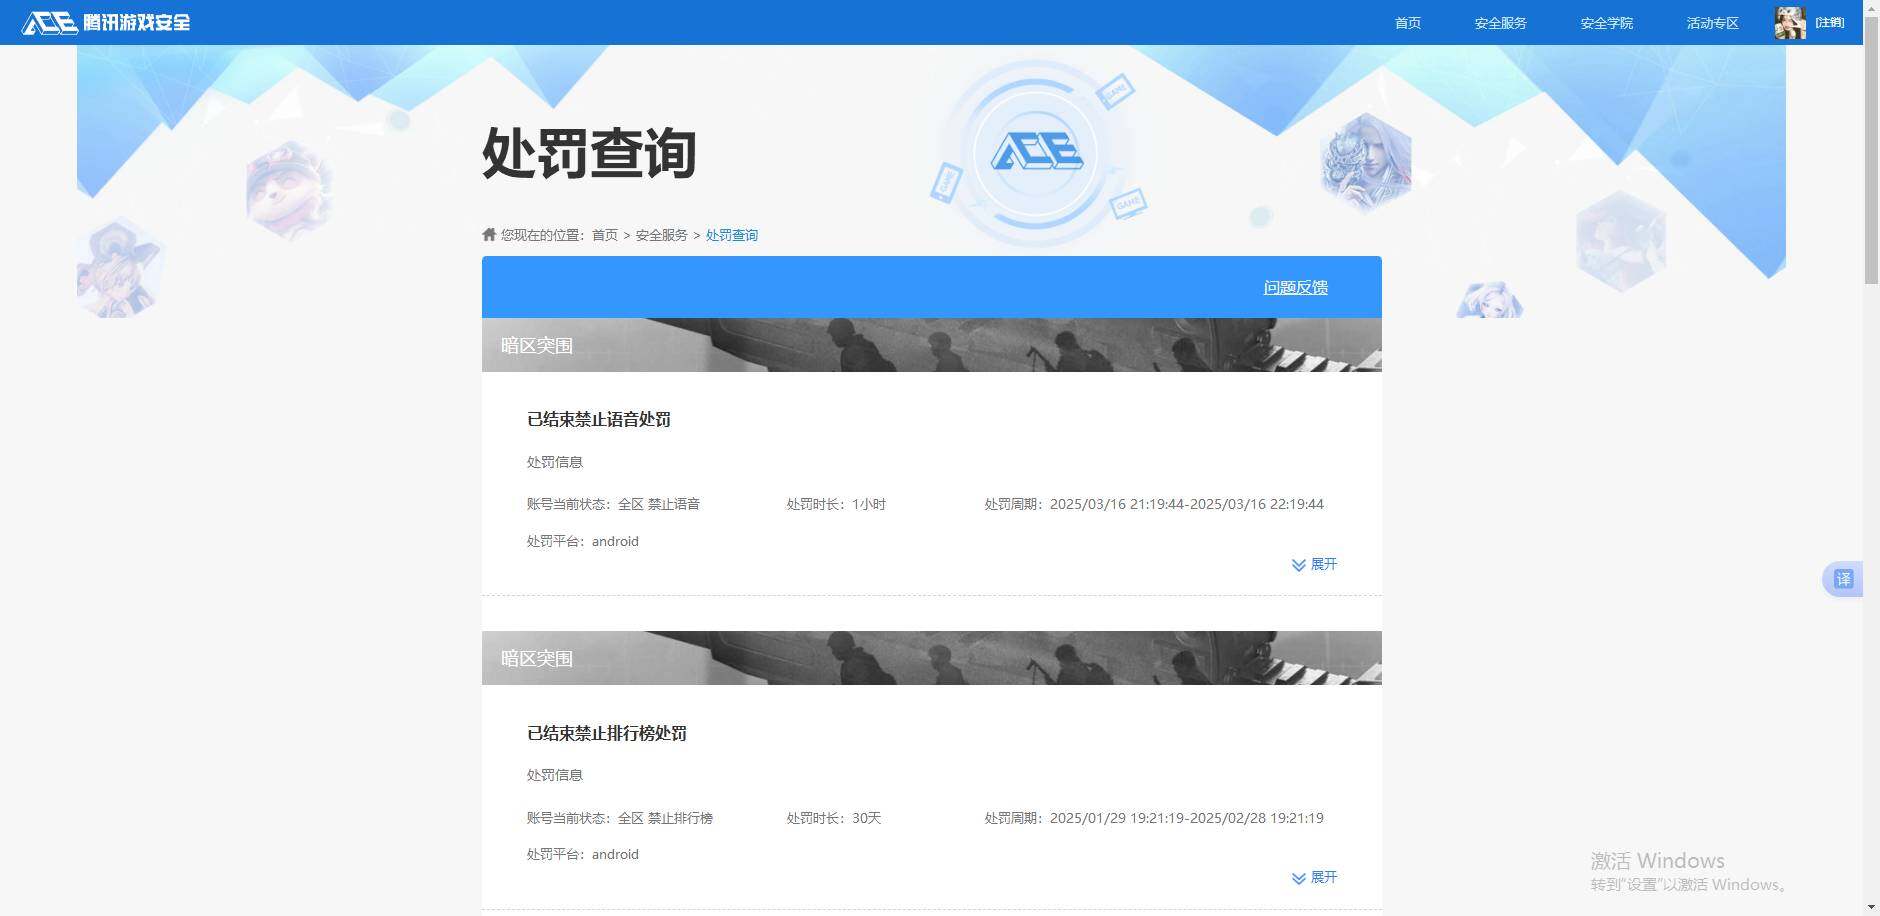Click the 问题反馈 feedback link
Viewport: 1880px width, 916px height.
click(1294, 287)
